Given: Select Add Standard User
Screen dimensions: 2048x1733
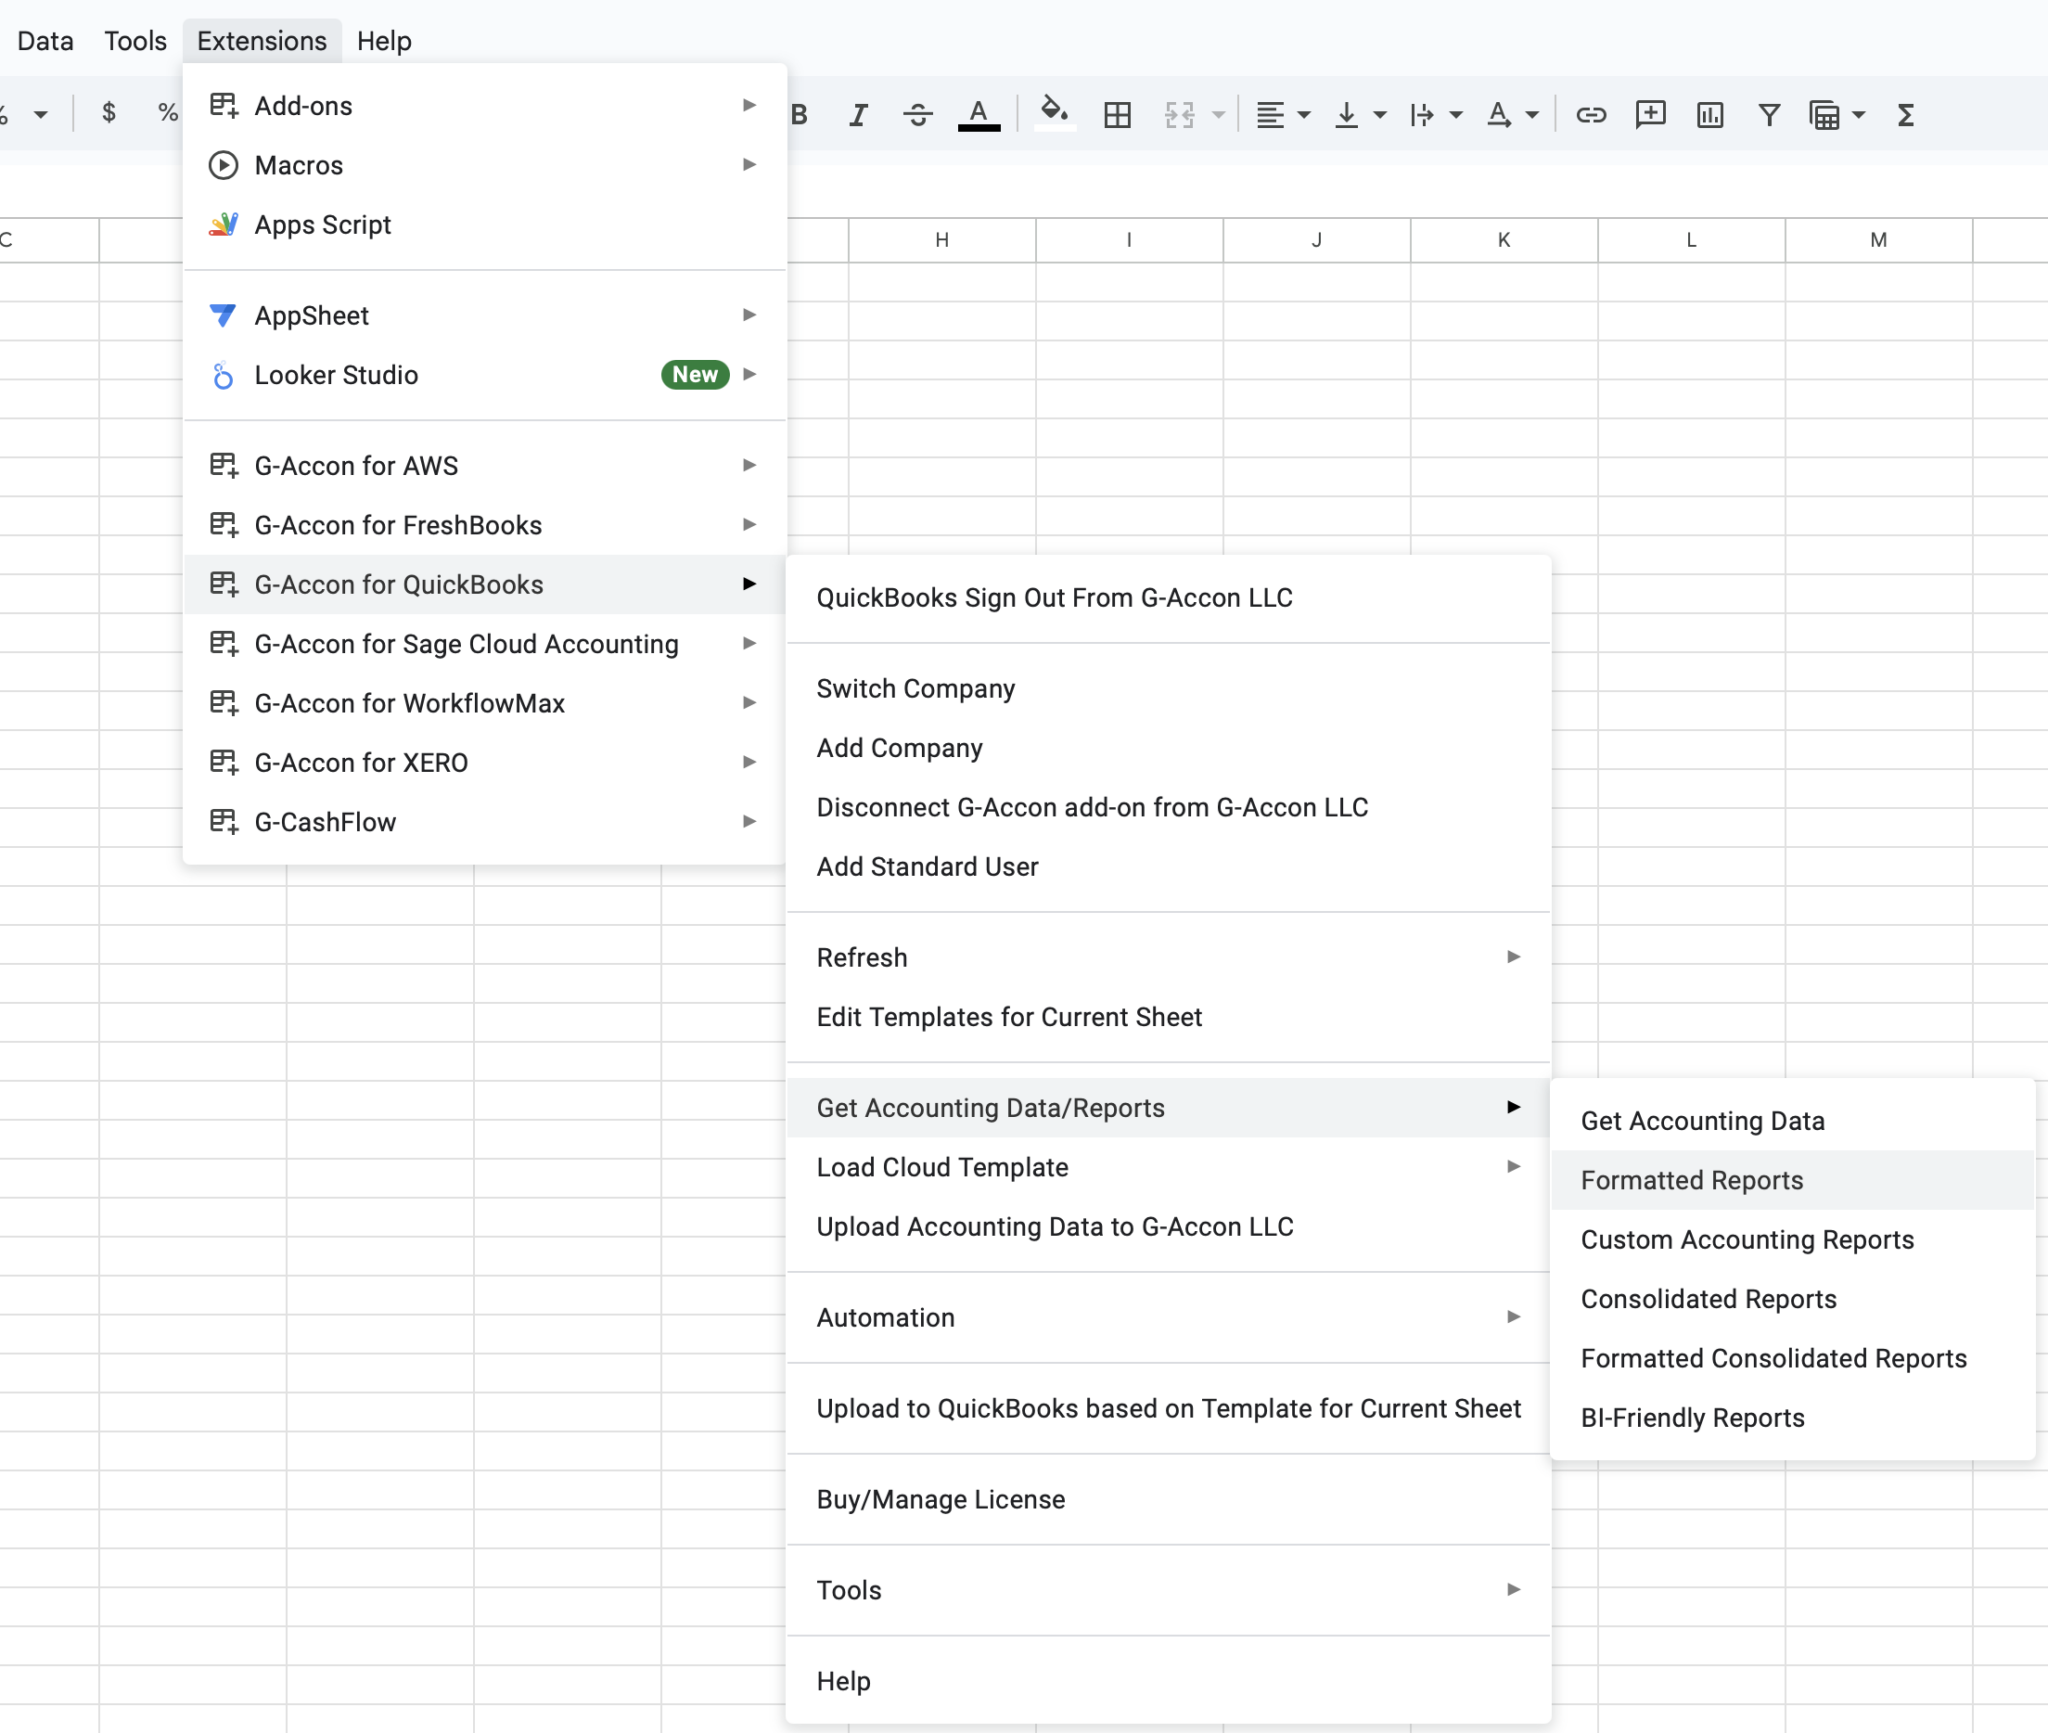Looking at the screenshot, I should (1168, 866).
